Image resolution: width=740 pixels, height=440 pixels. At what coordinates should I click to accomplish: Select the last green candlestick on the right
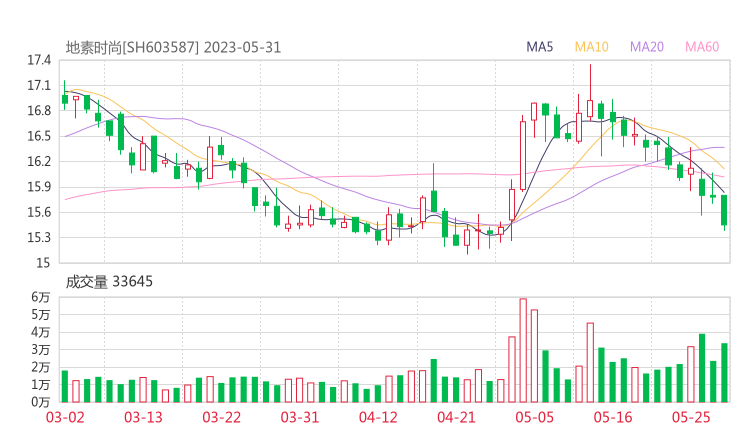[724, 210]
